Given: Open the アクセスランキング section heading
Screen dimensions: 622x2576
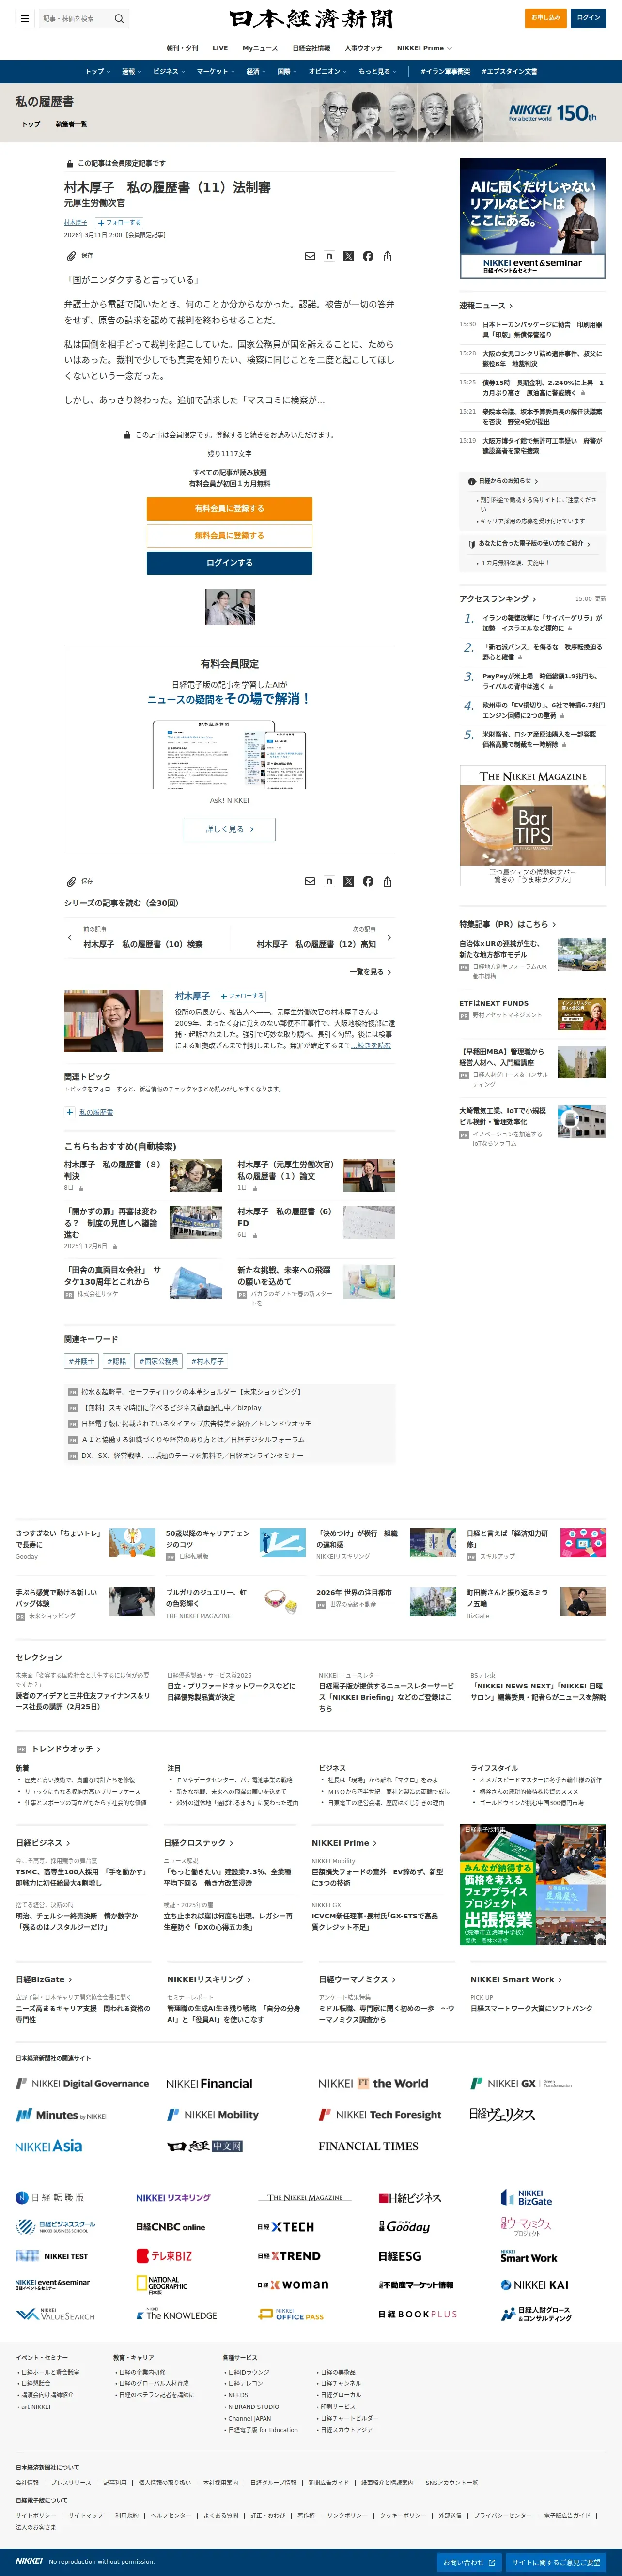Looking at the screenshot, I should pos(497,599).
